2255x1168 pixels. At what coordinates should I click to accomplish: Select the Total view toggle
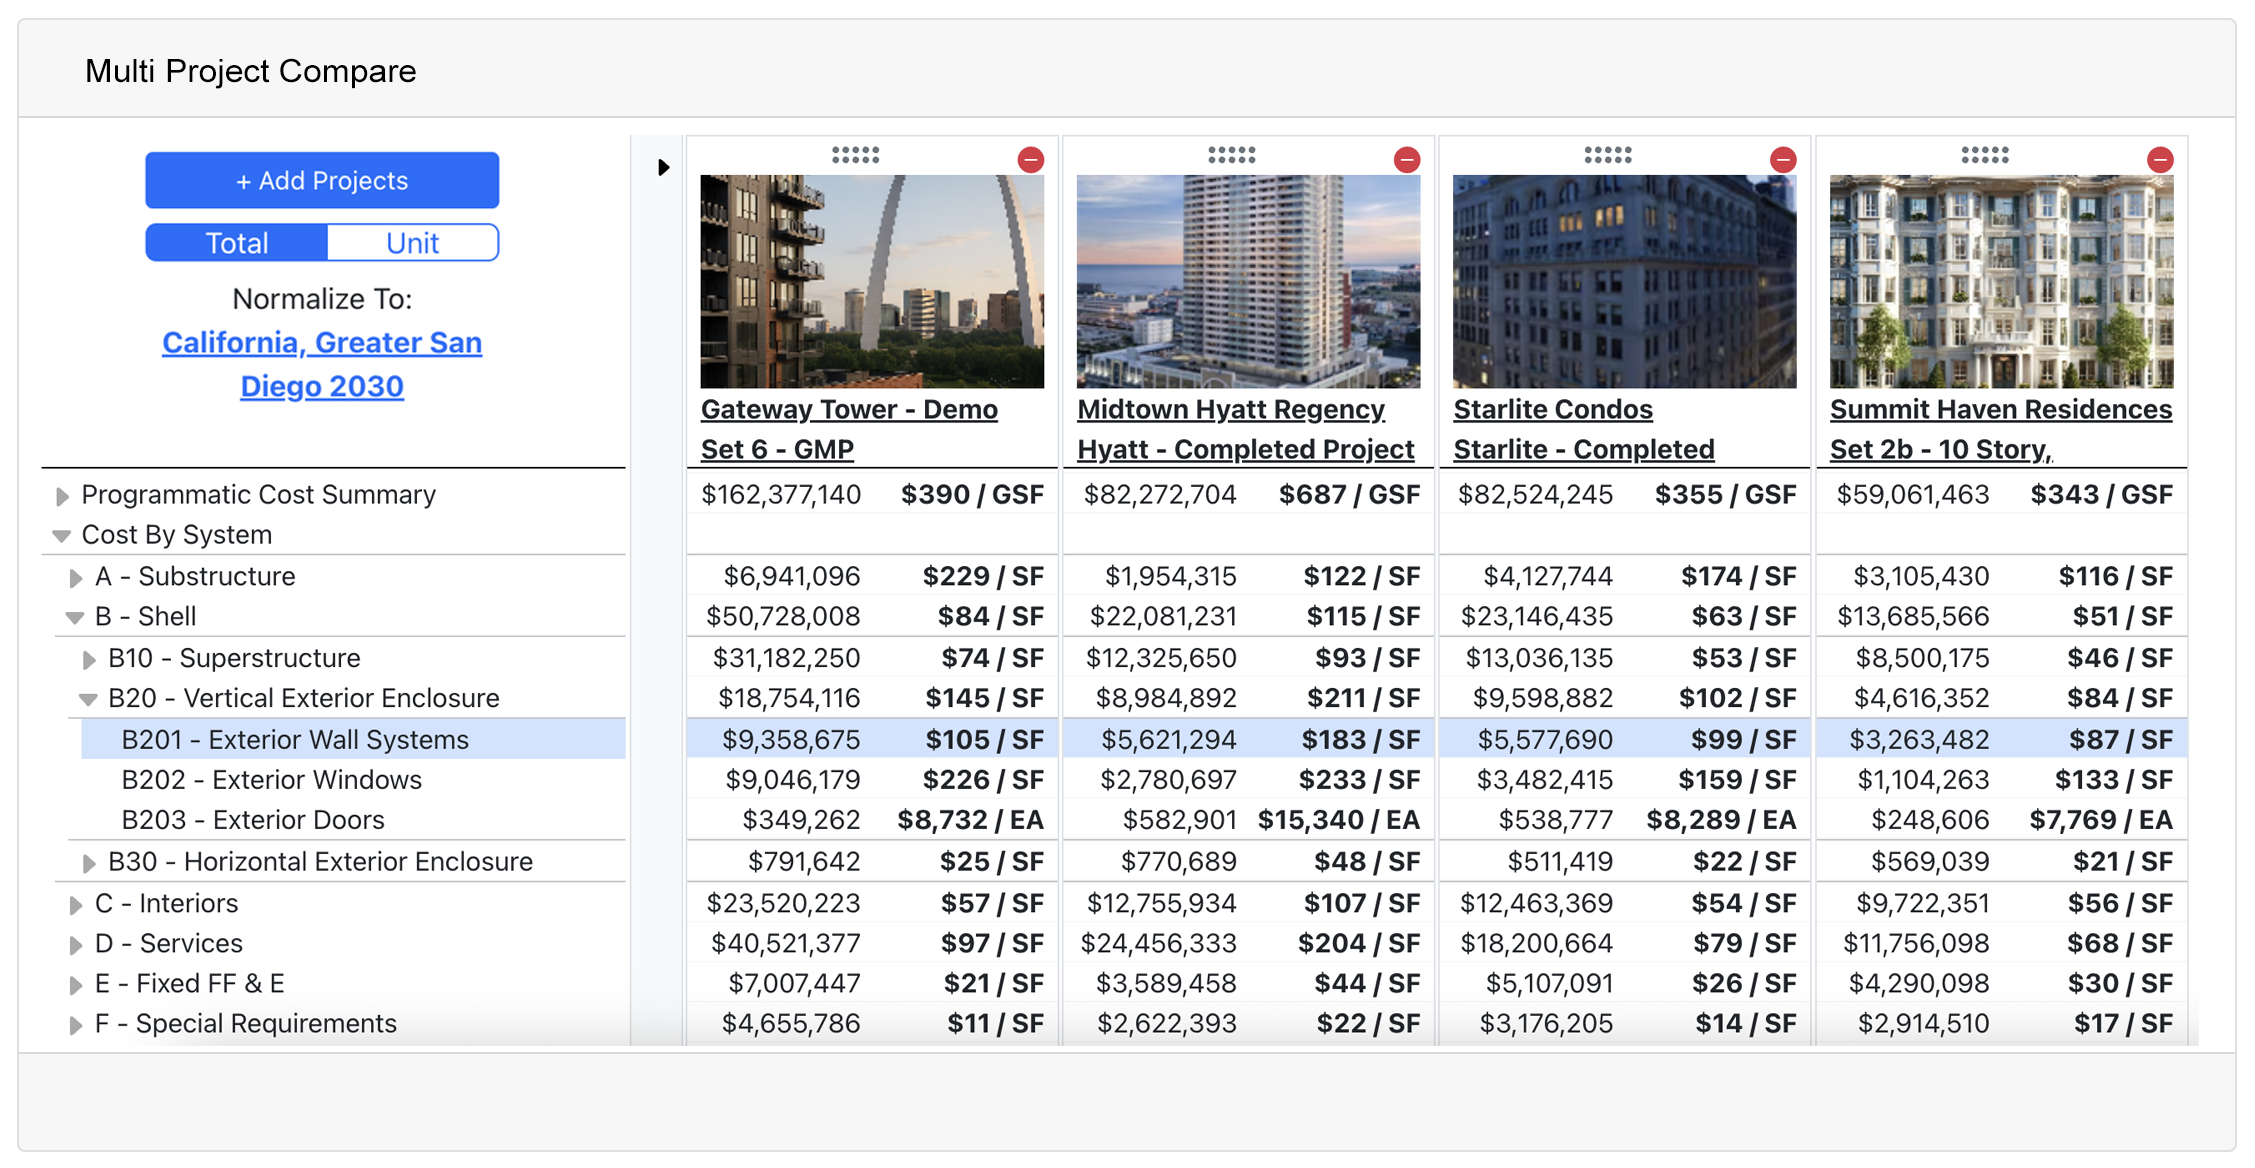coord(237,243)
